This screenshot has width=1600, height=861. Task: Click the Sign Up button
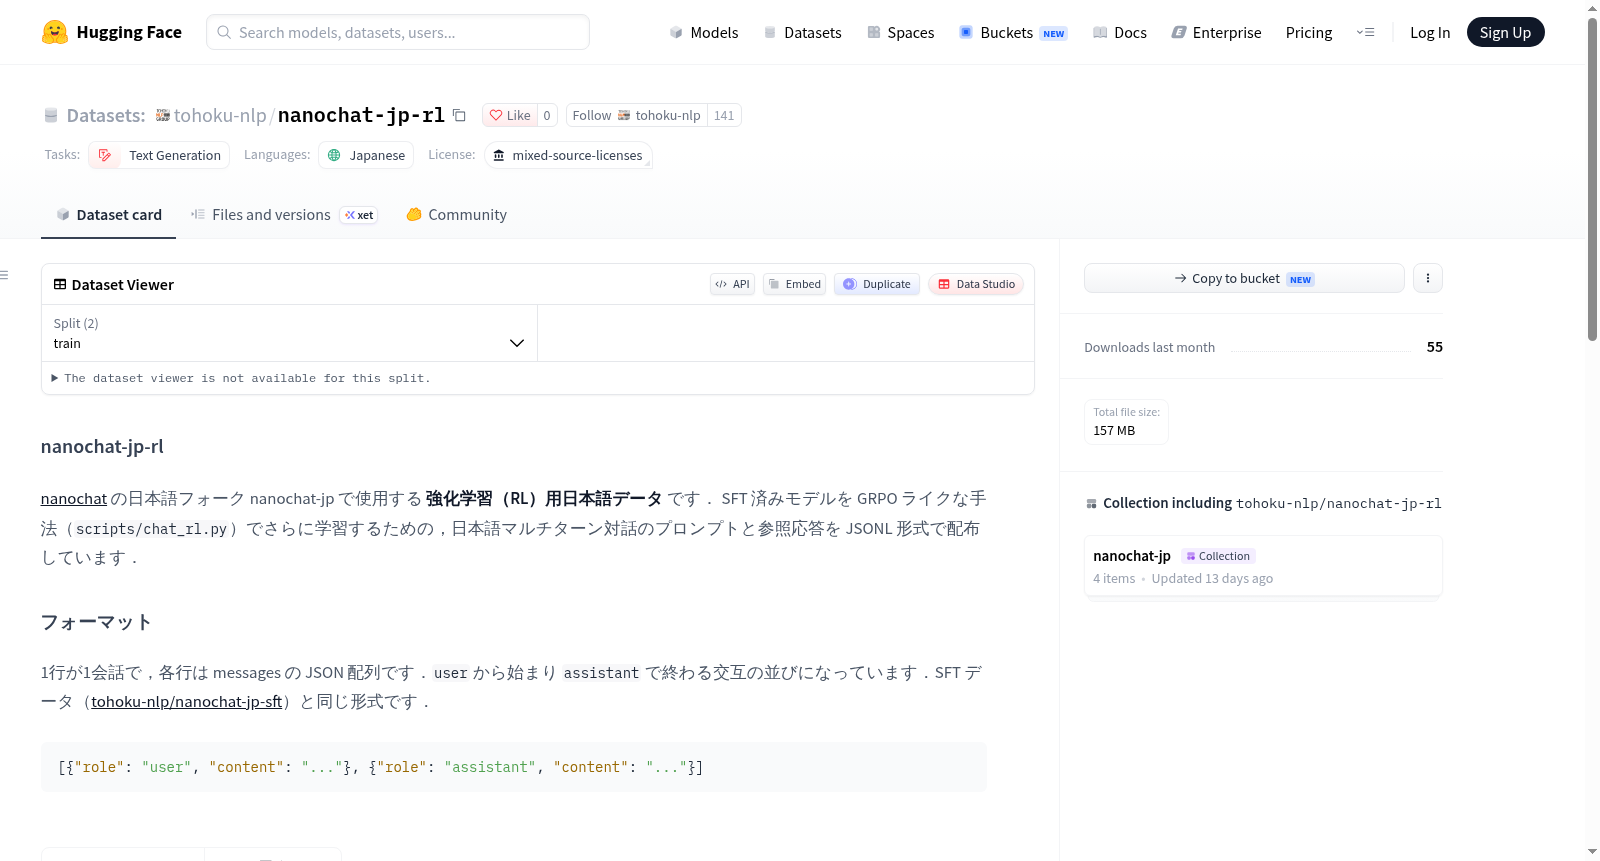tap(1505, 32)
